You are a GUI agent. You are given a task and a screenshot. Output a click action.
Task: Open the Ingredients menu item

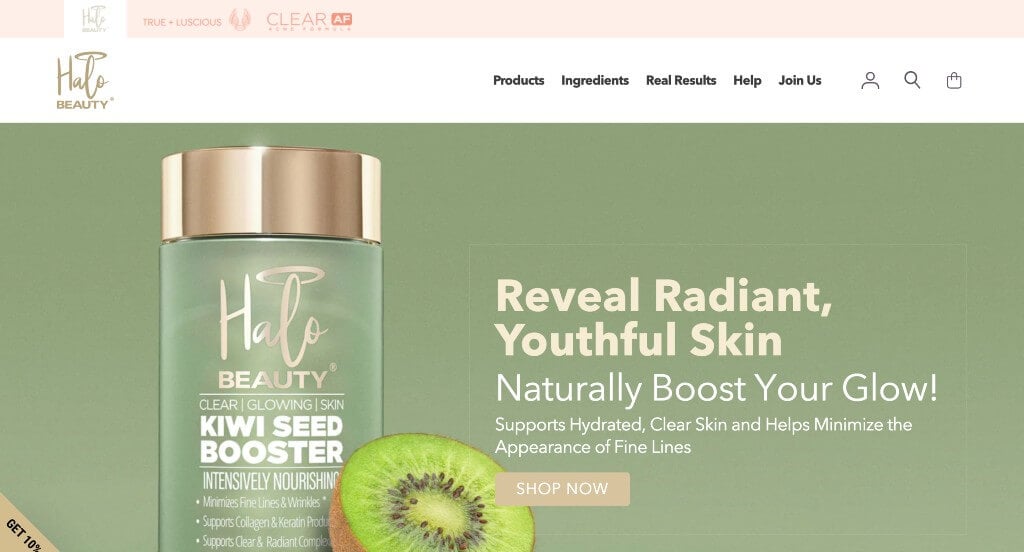[x=595, y=80]
